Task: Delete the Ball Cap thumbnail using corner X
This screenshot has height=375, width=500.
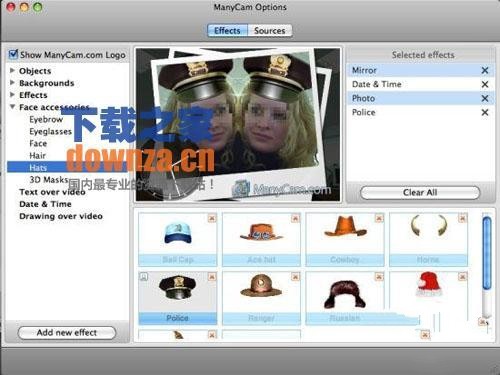Action: pos(212,218)
